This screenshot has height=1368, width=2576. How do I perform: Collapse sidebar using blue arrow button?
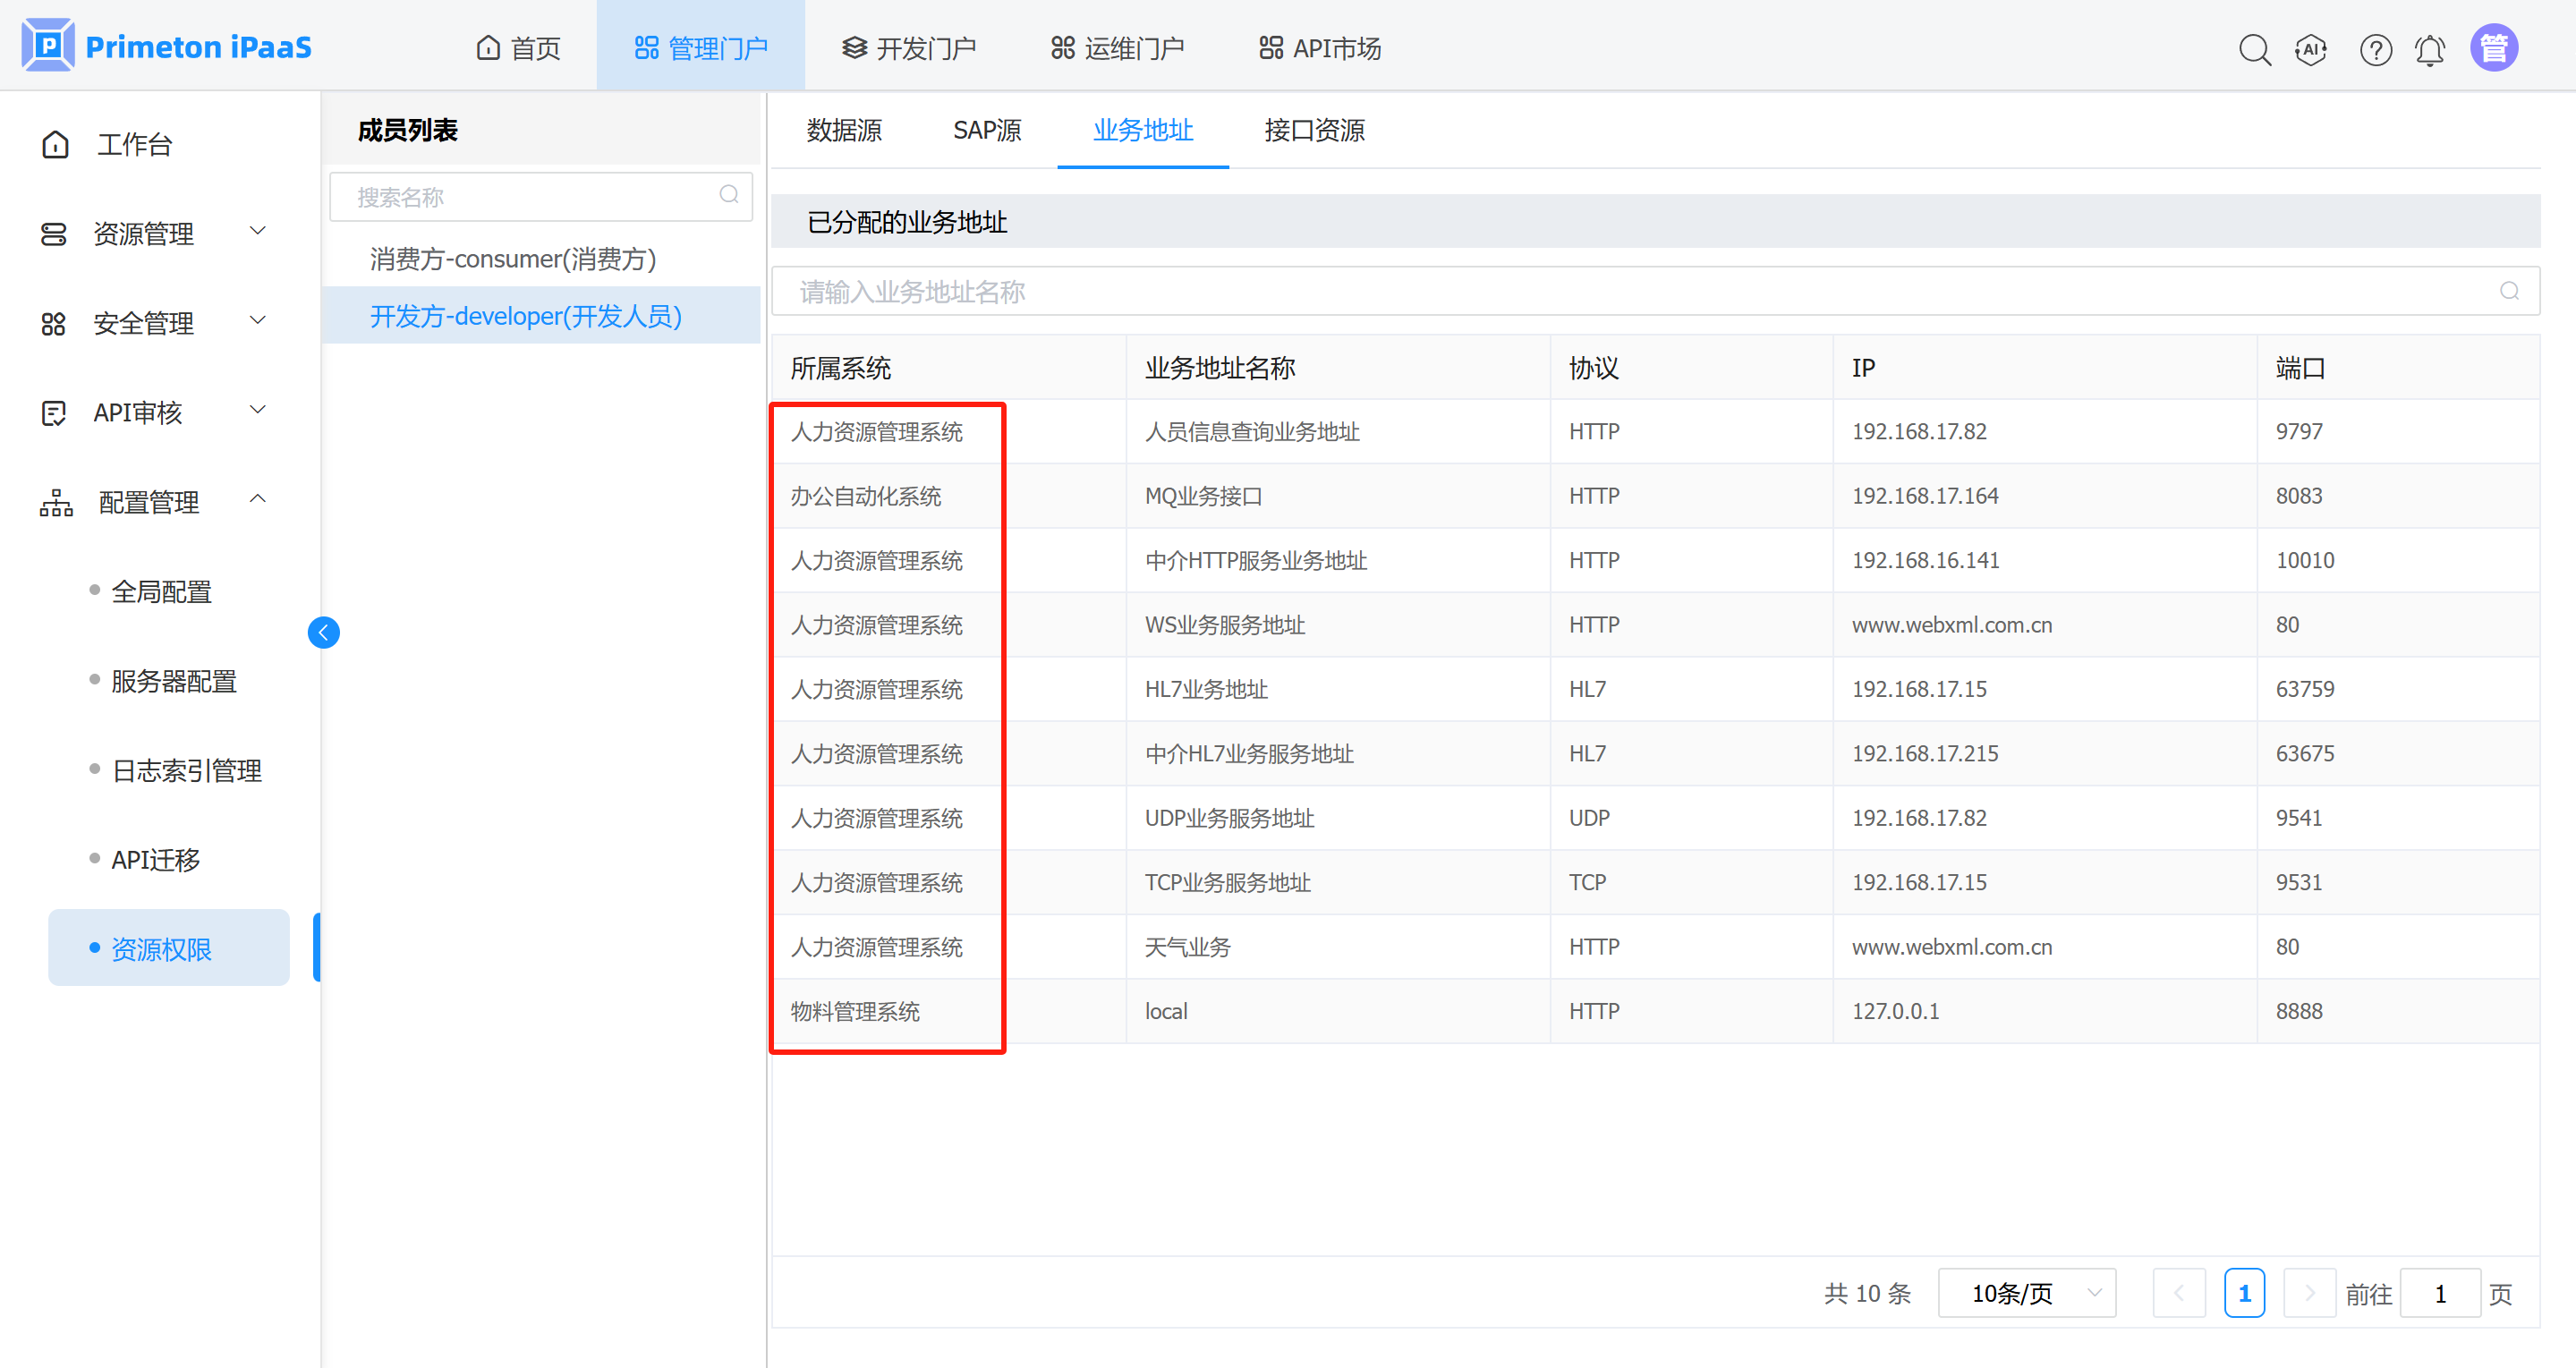(323, 632)
